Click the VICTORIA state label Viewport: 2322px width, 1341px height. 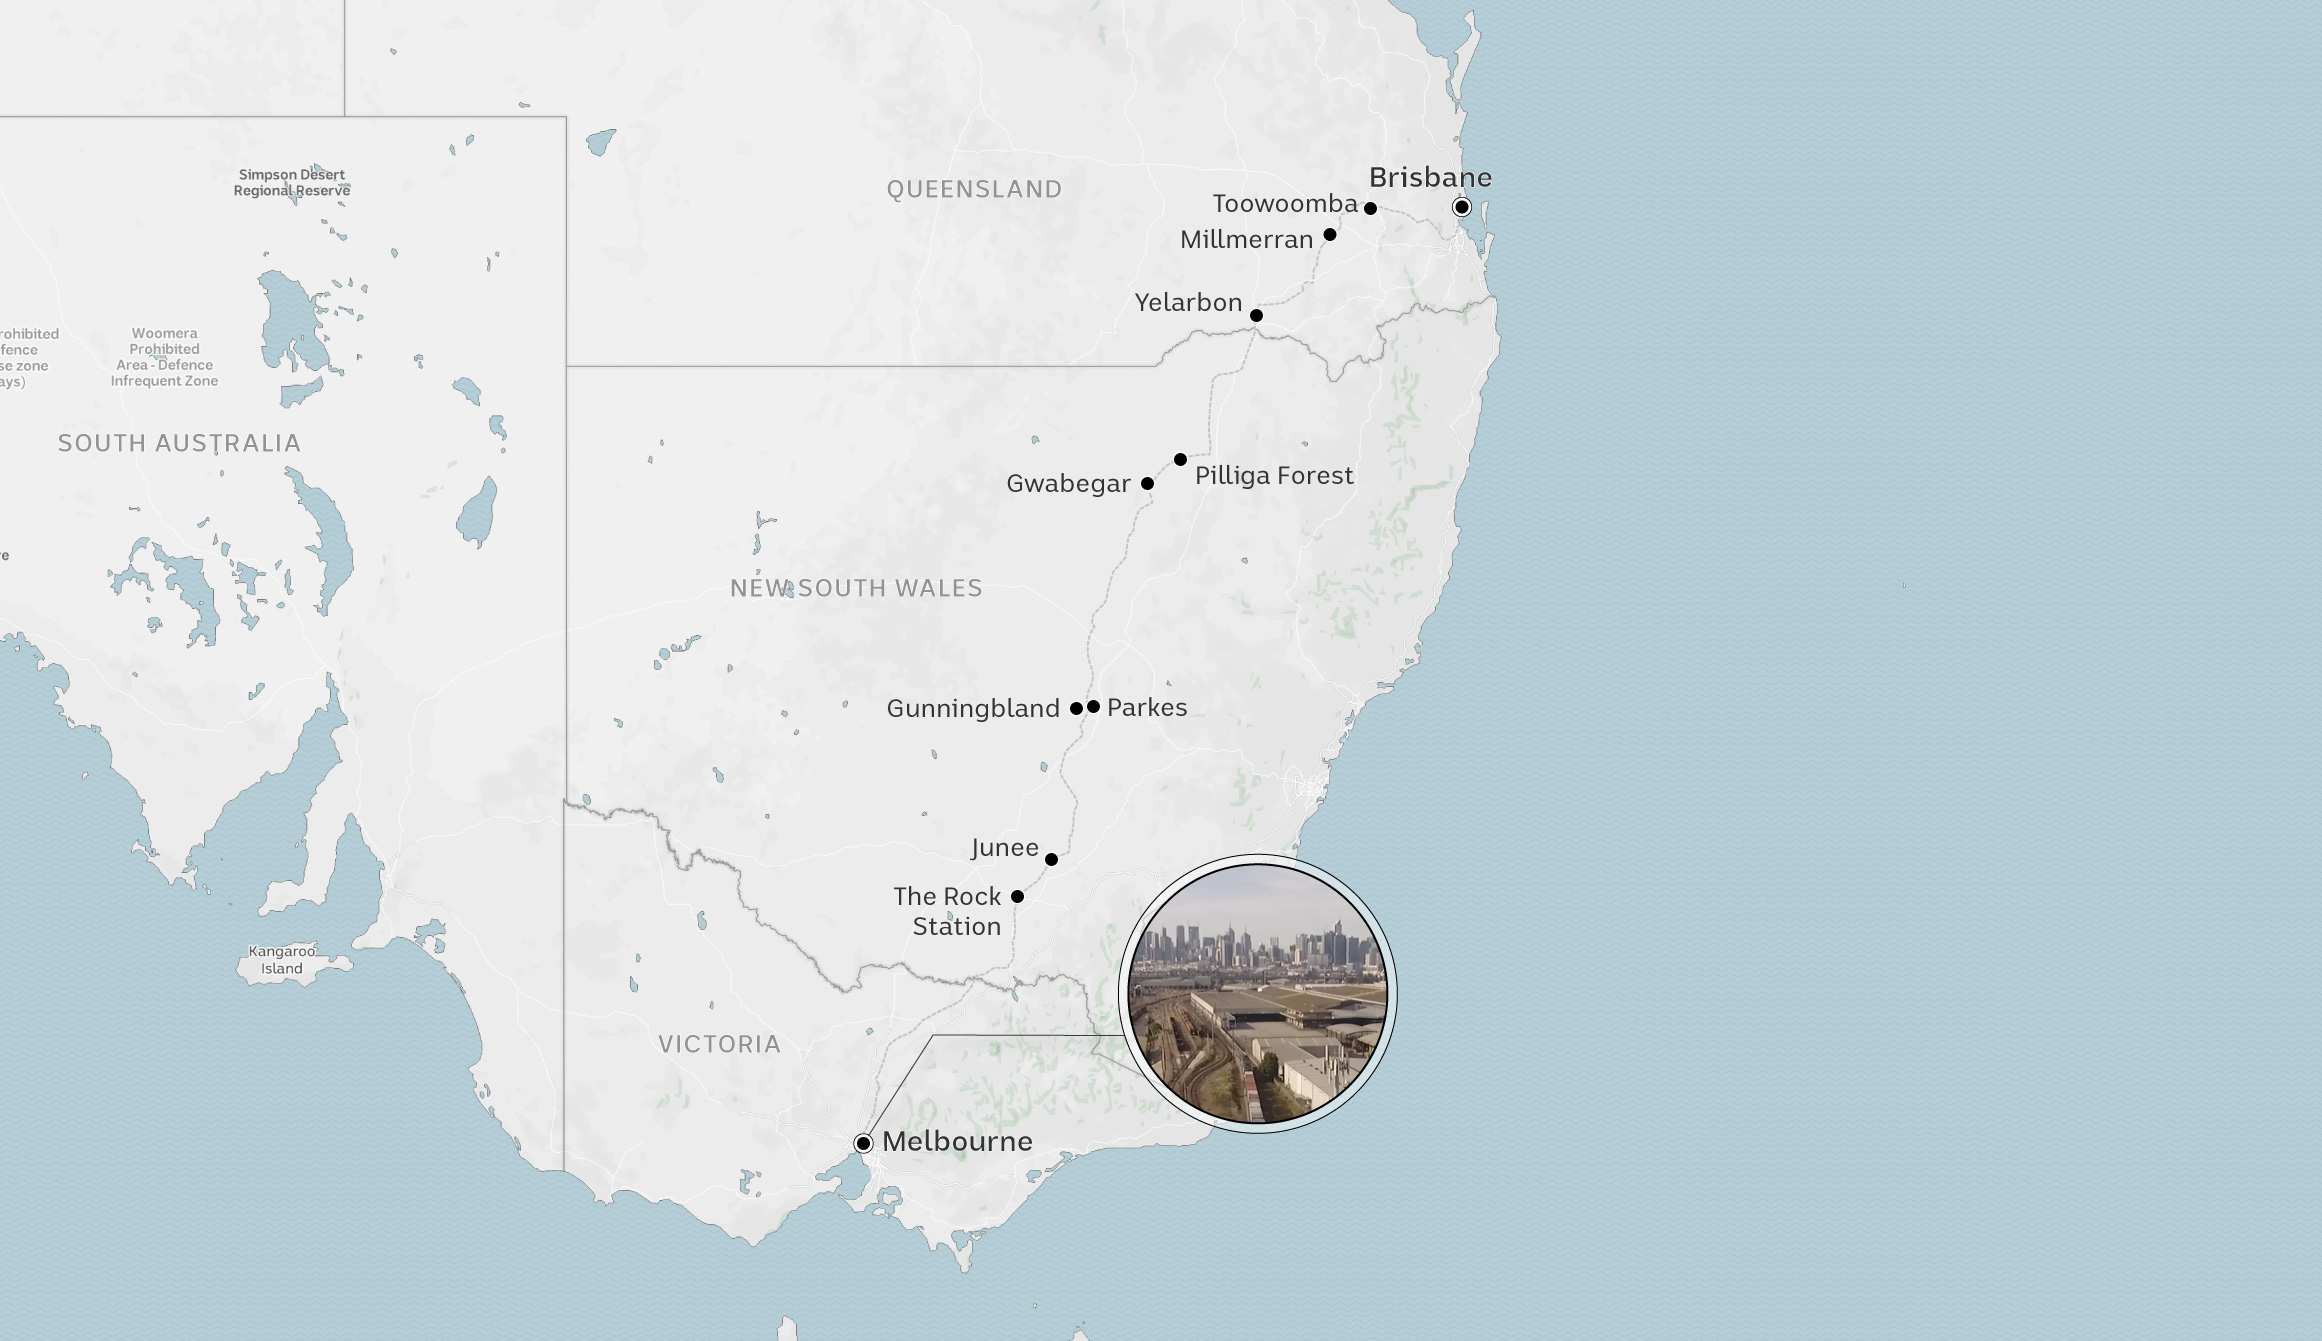pos(719,1044)
